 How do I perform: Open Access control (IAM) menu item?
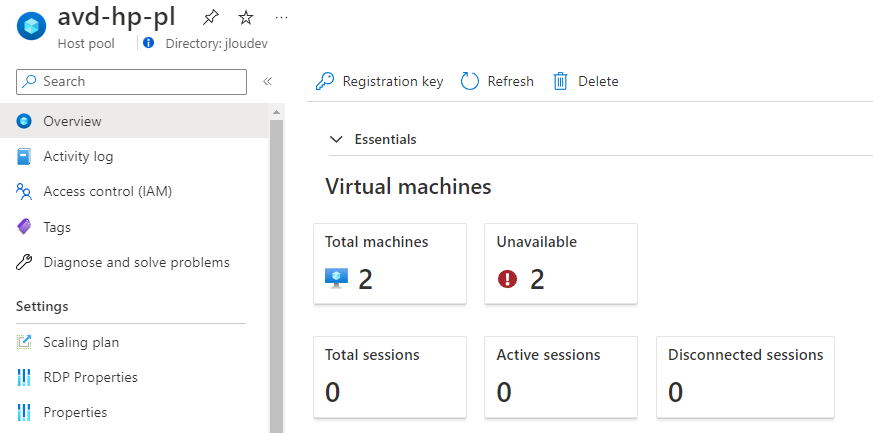click(135, 192)
